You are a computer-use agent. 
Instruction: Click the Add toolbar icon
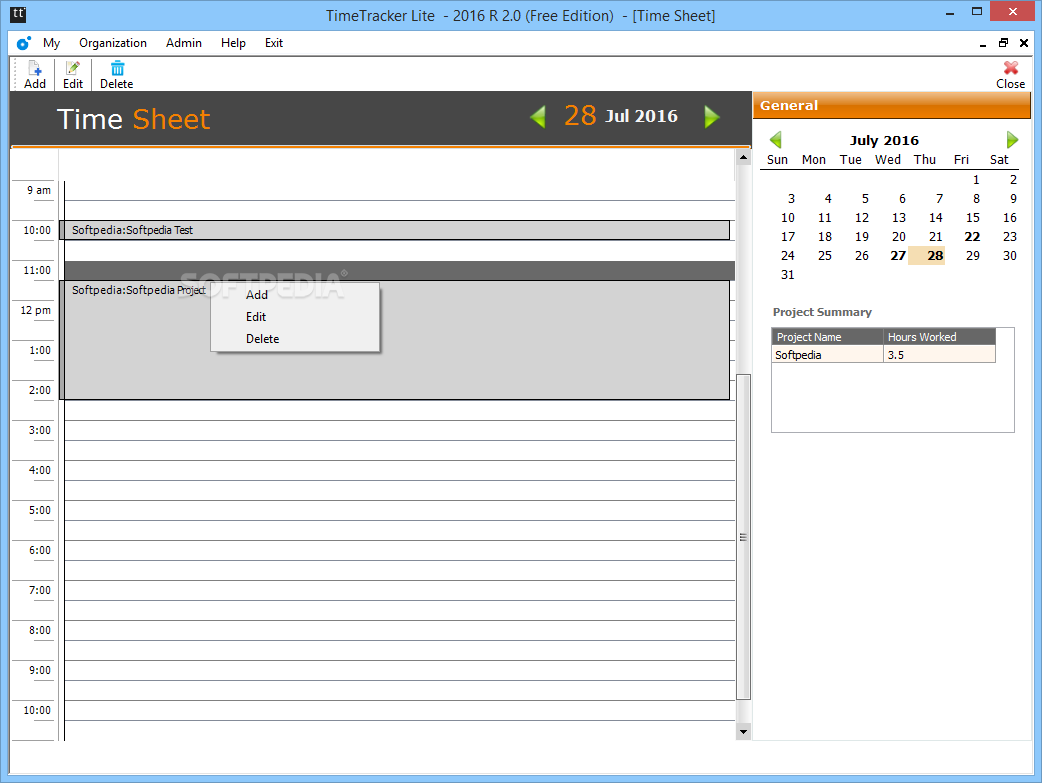tap(35, 74)
